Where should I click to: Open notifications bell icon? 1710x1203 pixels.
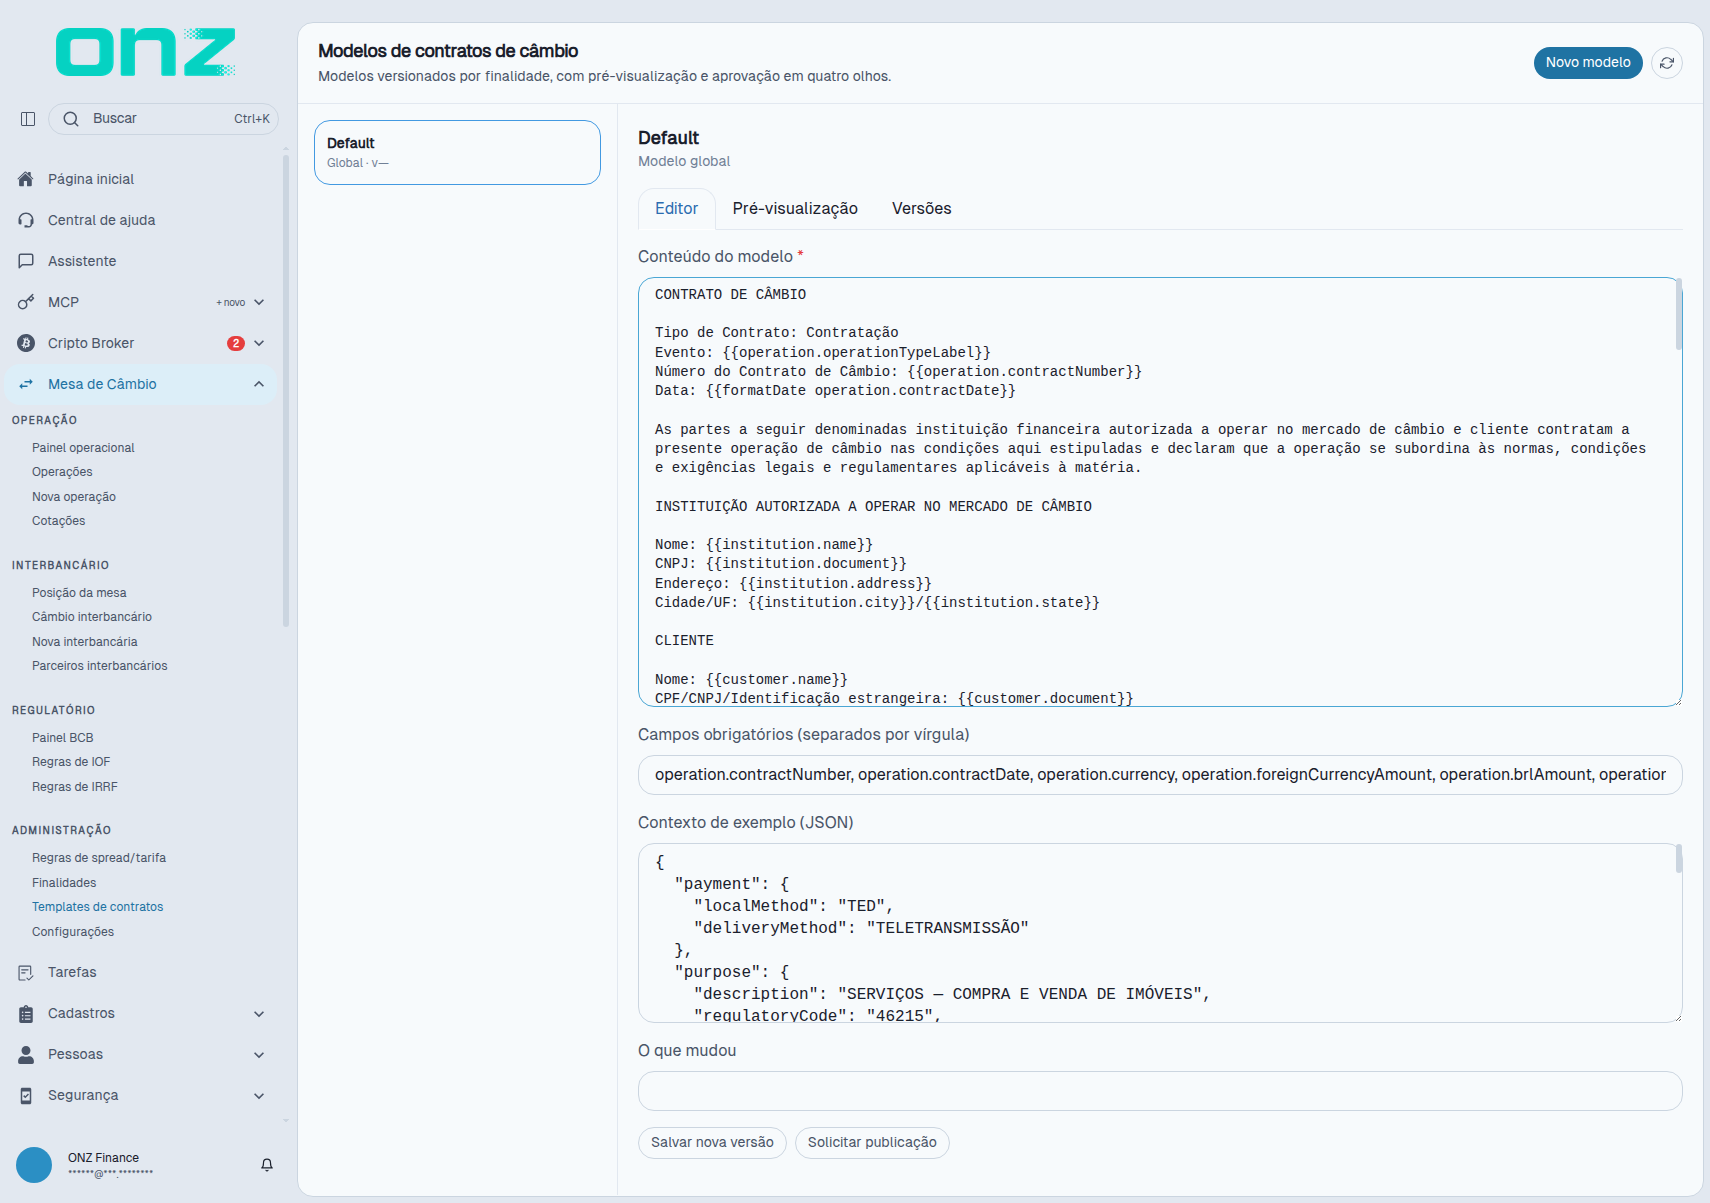coord(267,1165)
